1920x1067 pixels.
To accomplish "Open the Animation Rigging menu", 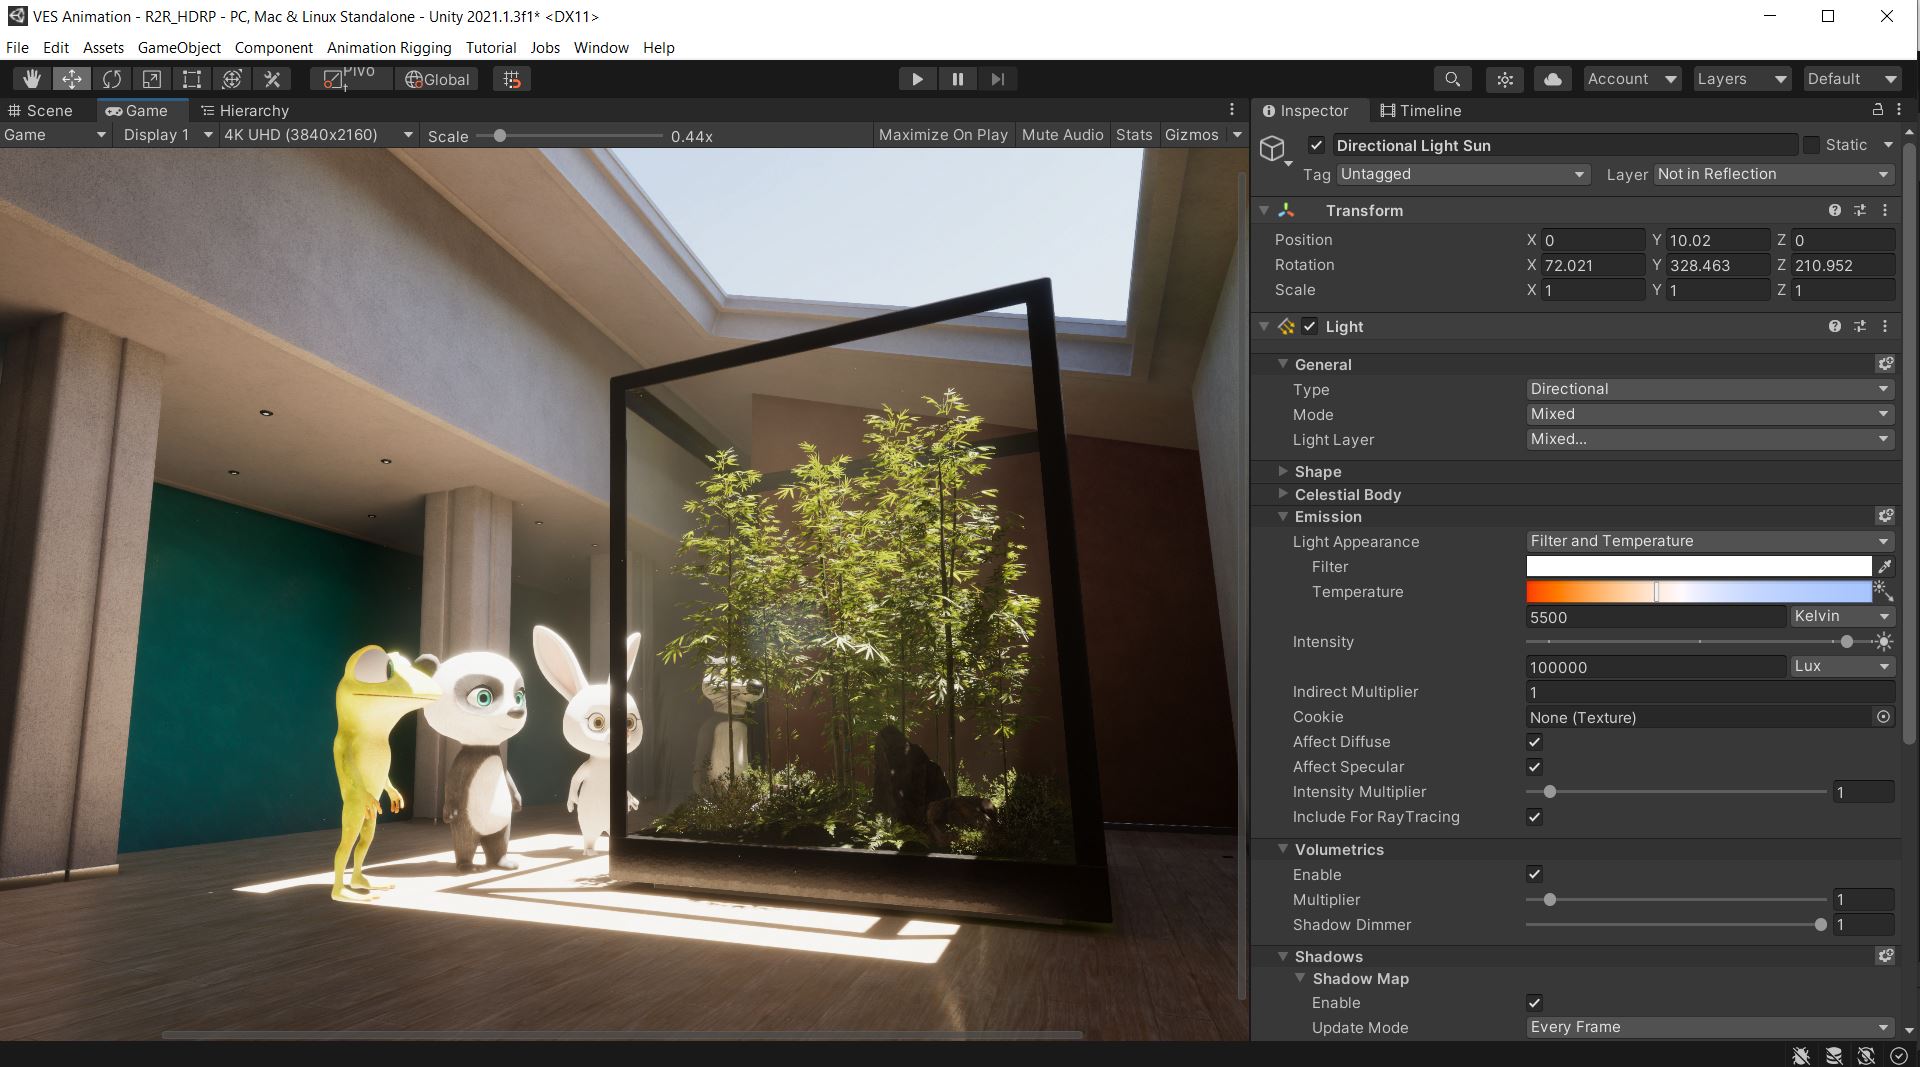I will (x=388, y=47).
